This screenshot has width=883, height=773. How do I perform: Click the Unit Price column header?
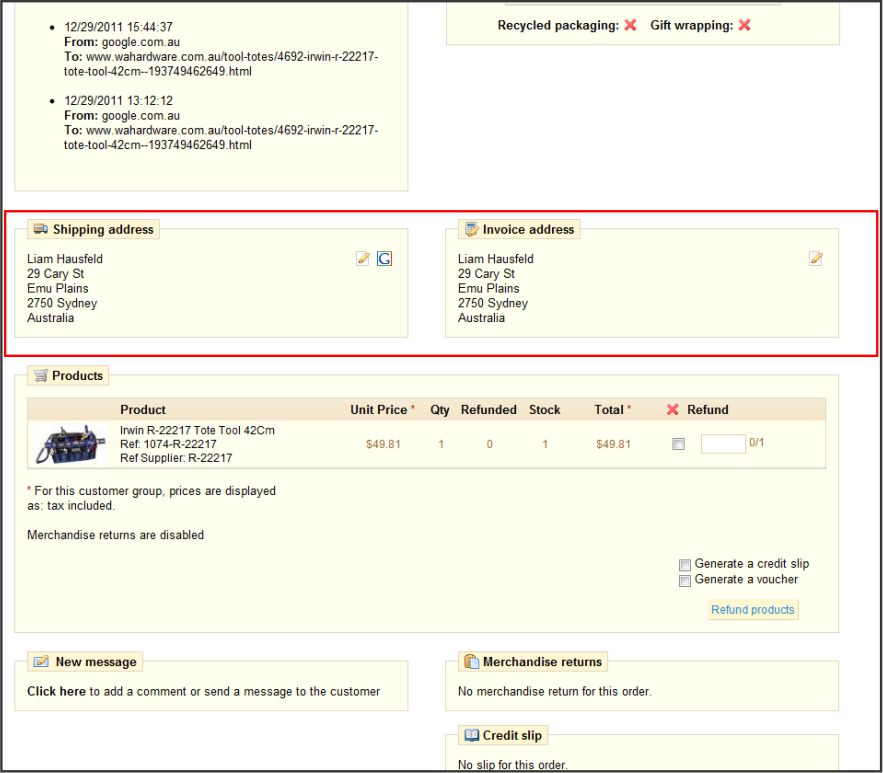pyautogui.click(x=378, y=409)
